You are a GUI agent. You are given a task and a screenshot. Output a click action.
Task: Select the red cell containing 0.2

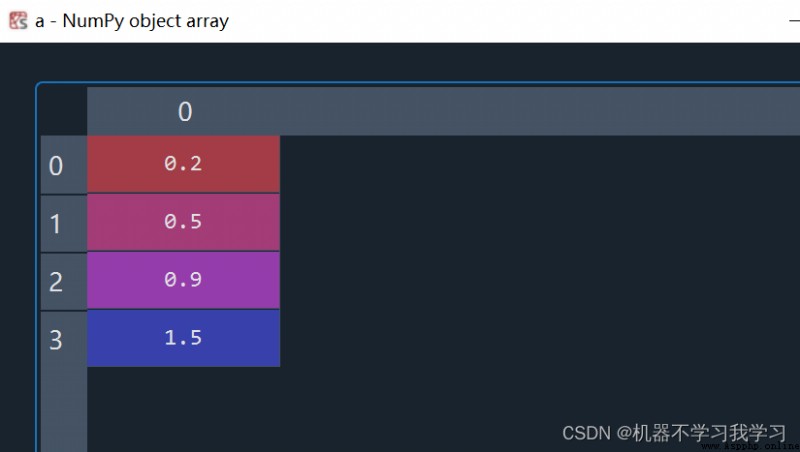[183, 164]
